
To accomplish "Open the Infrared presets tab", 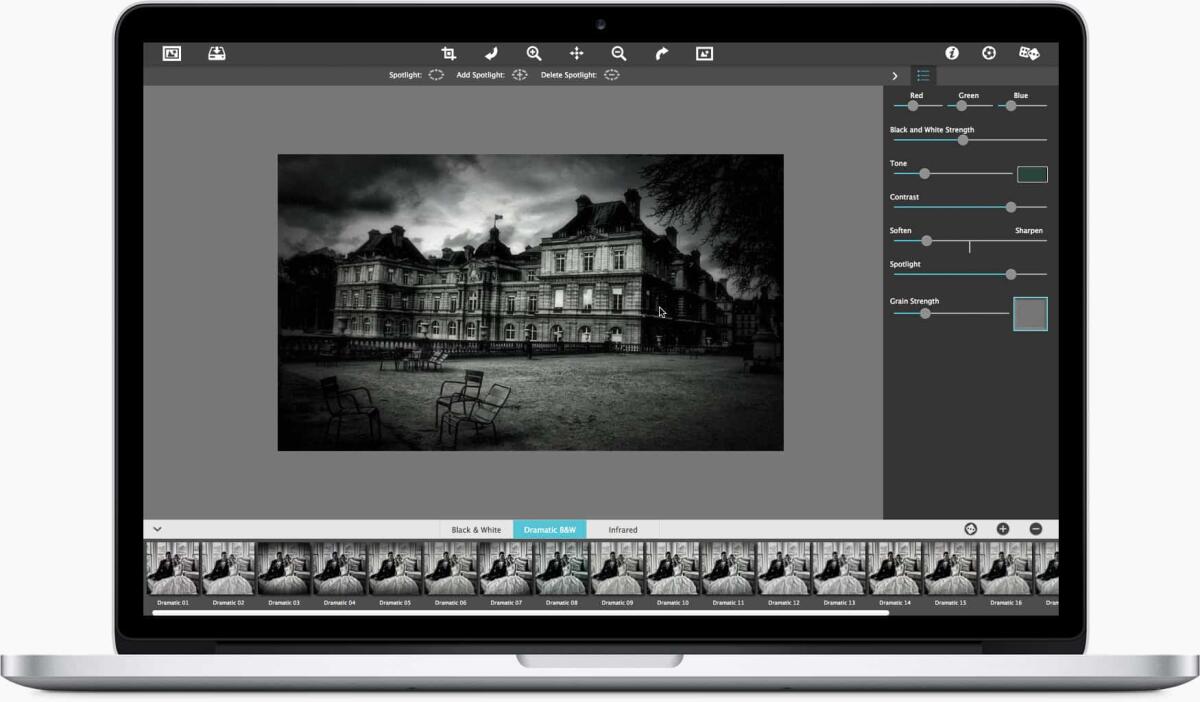I will 622,529.
